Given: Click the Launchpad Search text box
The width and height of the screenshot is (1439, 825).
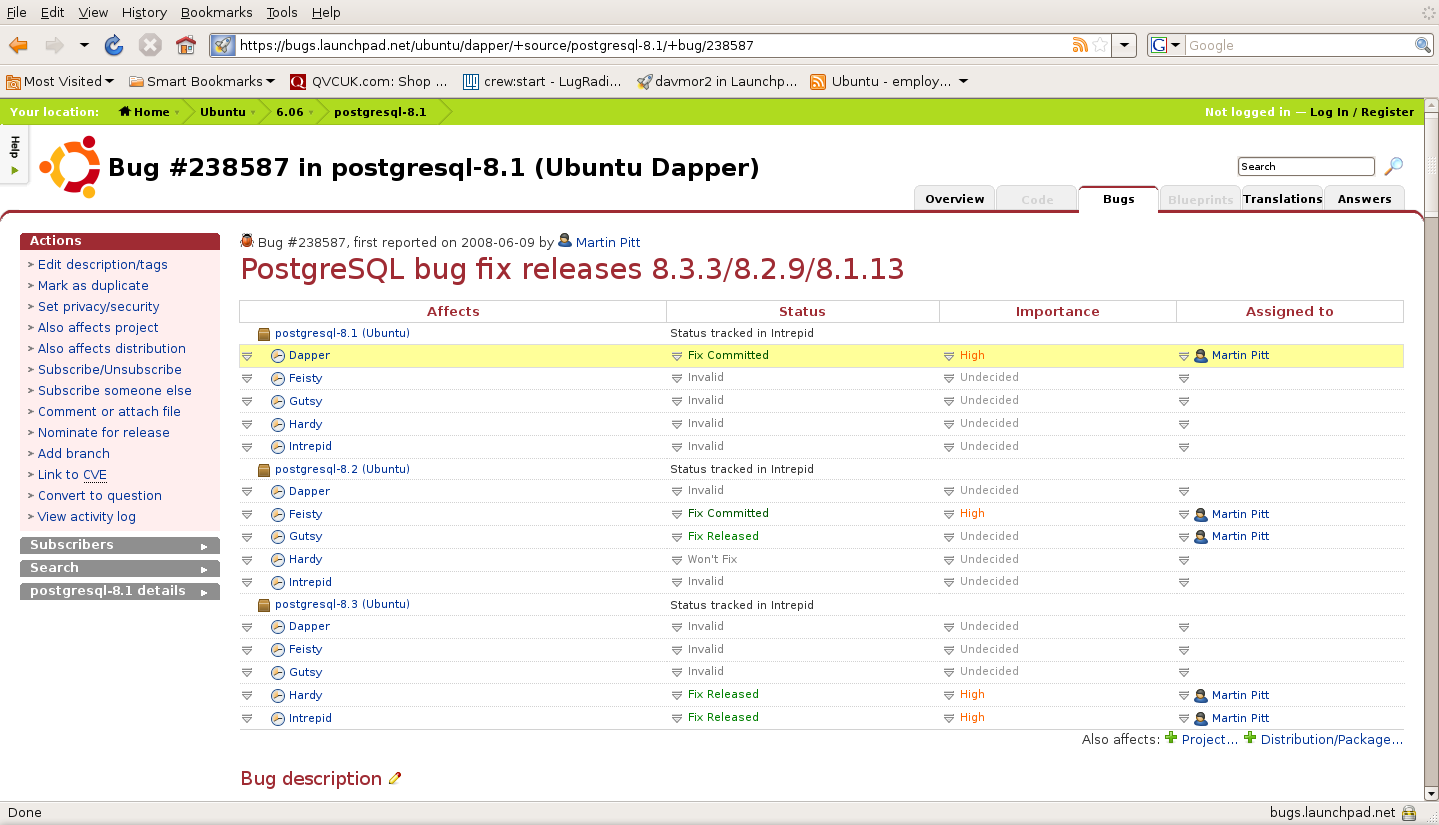Looking at the screenshot, I should (1307, 167).
